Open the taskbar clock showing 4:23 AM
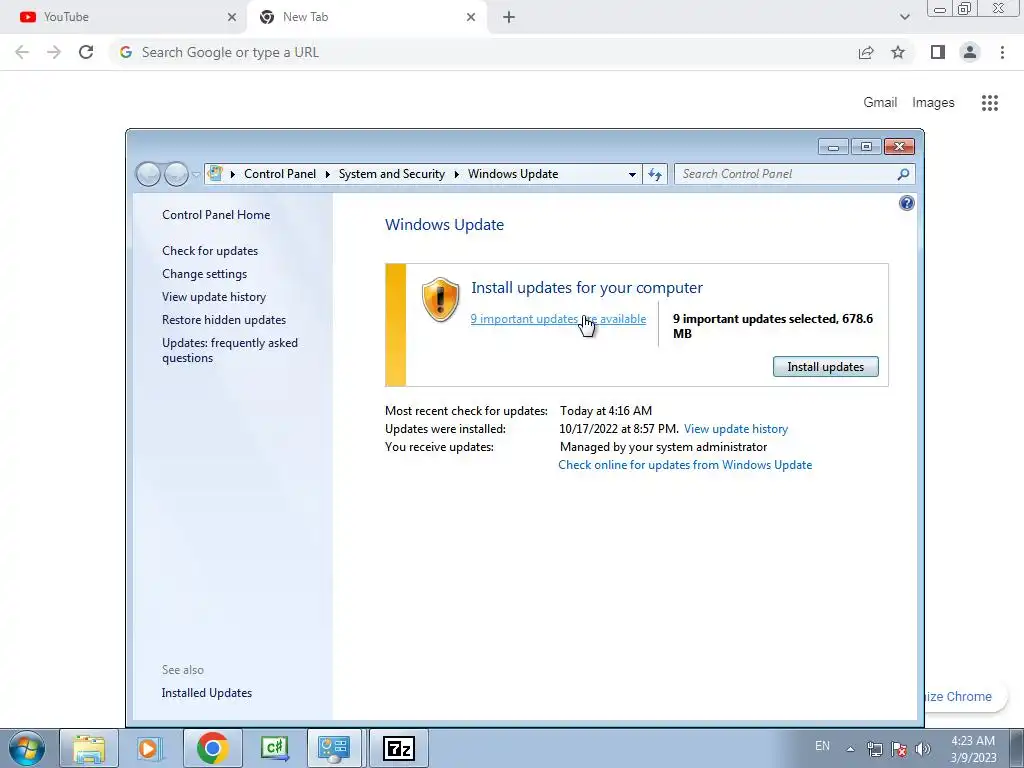The height and width of the screenshot is (768, 1024). pos(973,749)
